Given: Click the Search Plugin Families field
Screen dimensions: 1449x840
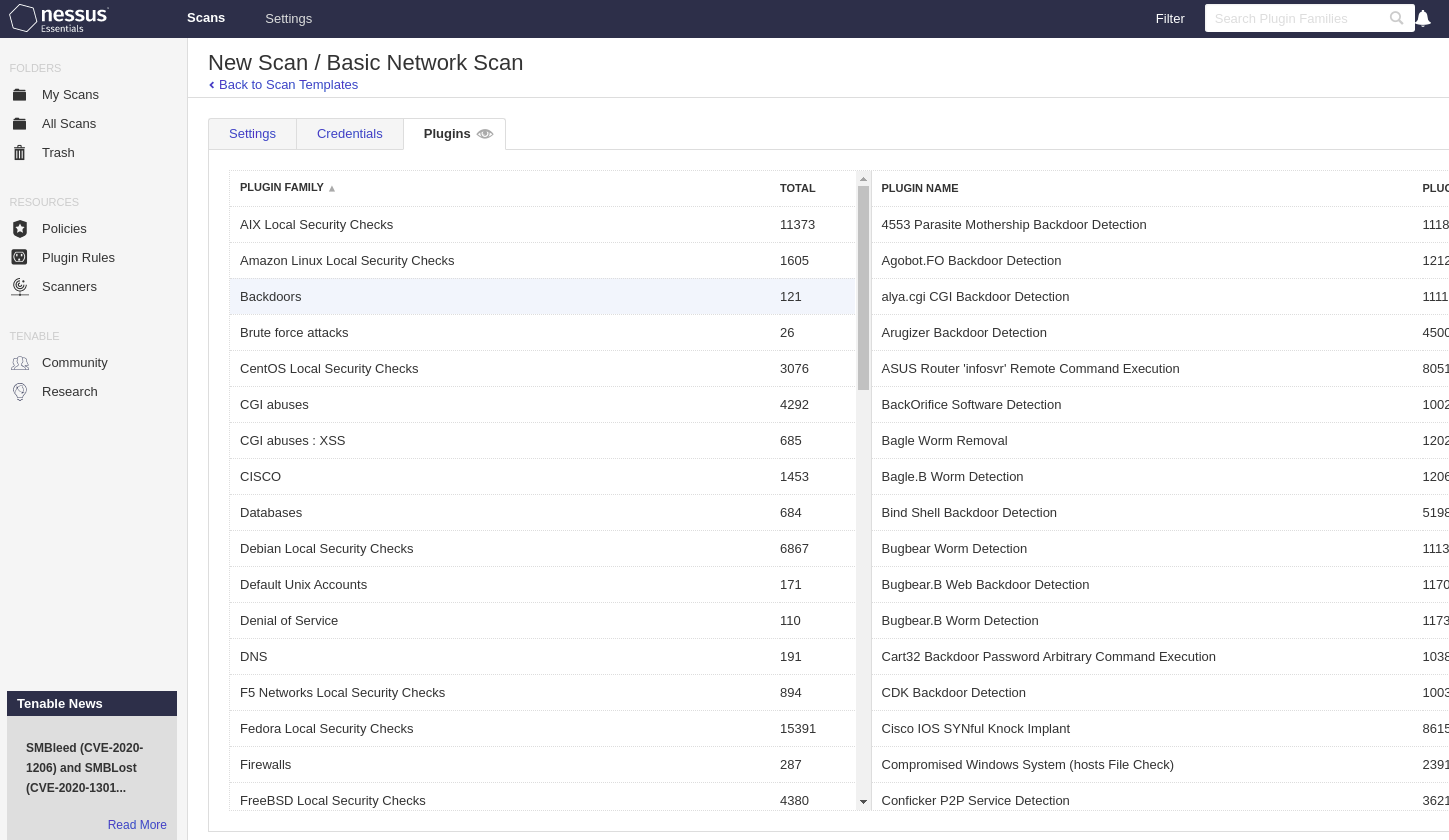Looking at the screenshot, I should pyautogui.click(x=1295, y=18).
